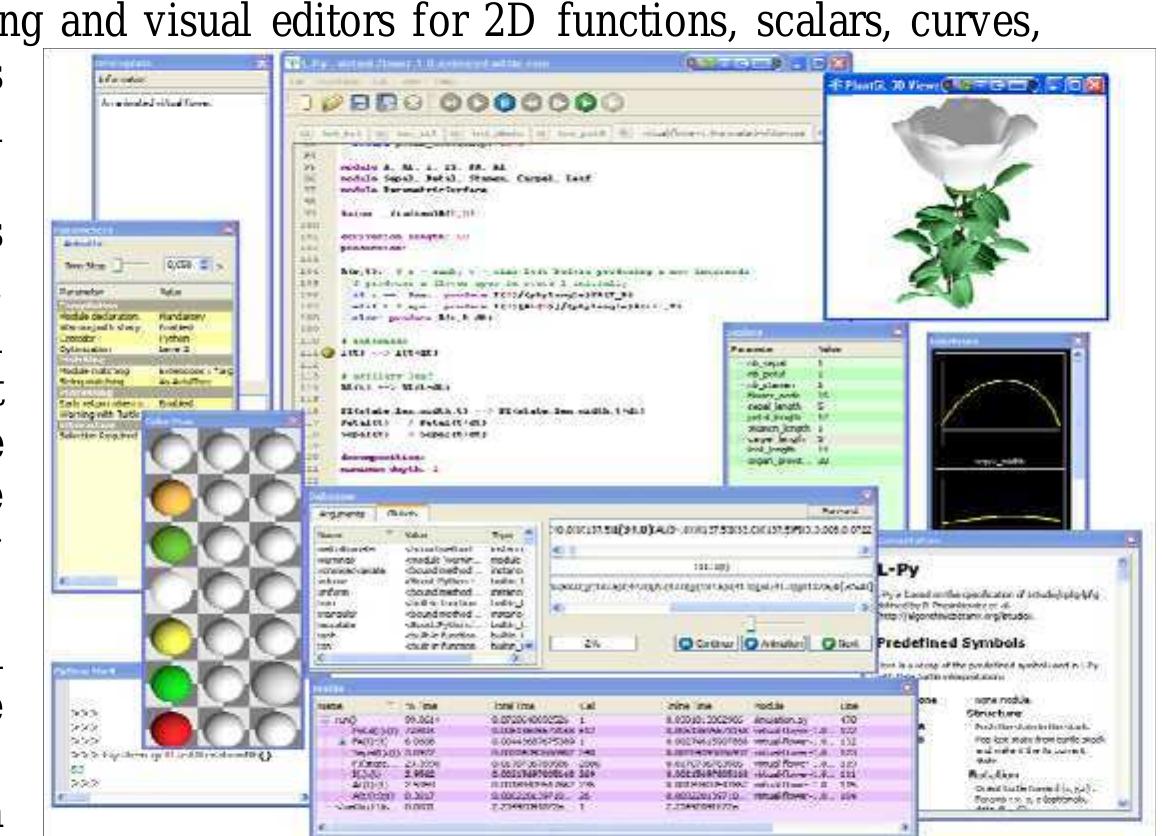
Task: Click the green play circle button
Action: pyautogui.click(x=586, y=102)
